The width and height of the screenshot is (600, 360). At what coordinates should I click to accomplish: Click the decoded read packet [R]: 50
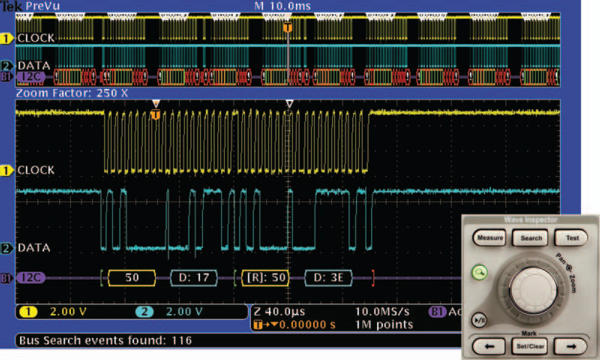click(266, 278)
